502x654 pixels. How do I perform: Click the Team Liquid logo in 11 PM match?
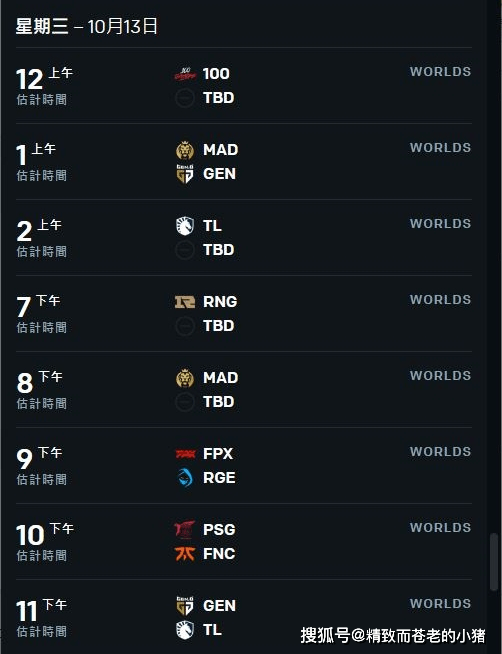click(x=185, y=630)
